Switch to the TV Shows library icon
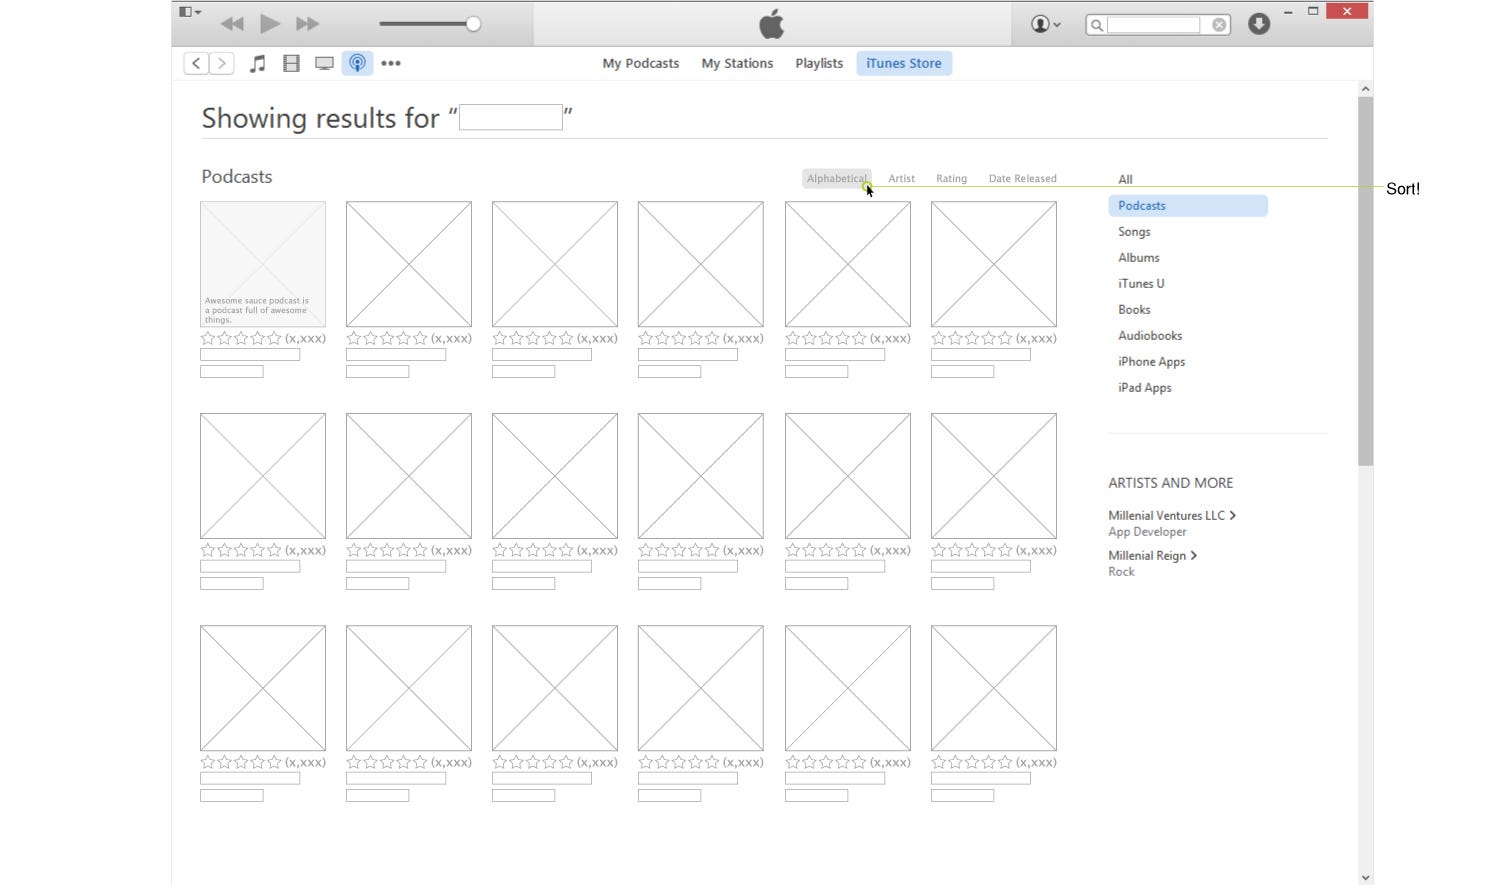Screen dimensions: 1492x885 pyautogui.click(x=324, y=63)
